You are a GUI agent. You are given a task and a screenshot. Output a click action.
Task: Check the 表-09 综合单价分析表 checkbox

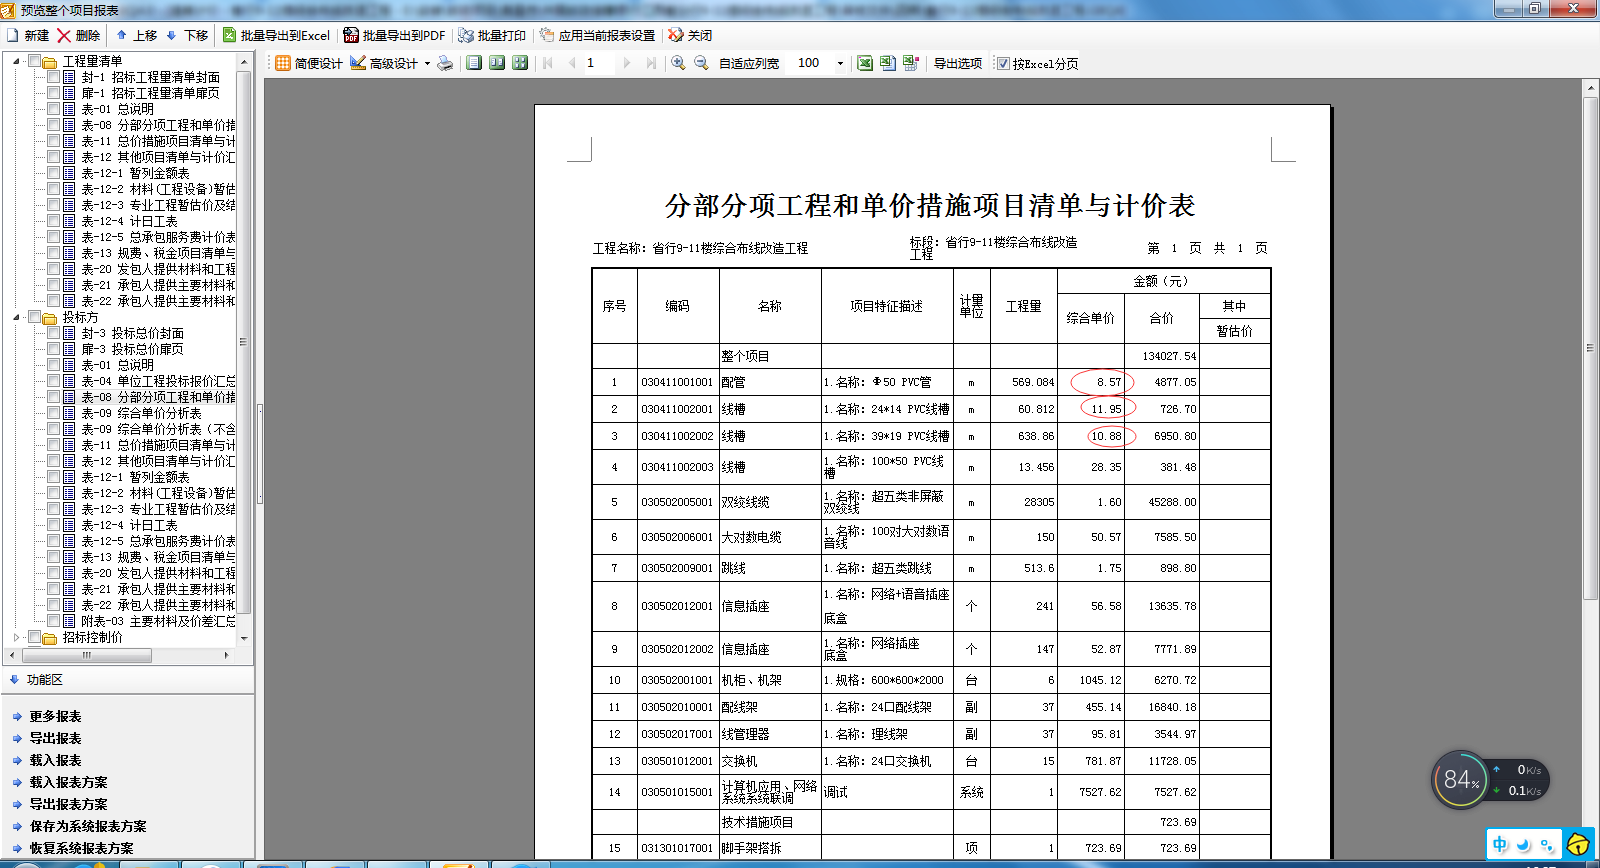coord(54,413)
